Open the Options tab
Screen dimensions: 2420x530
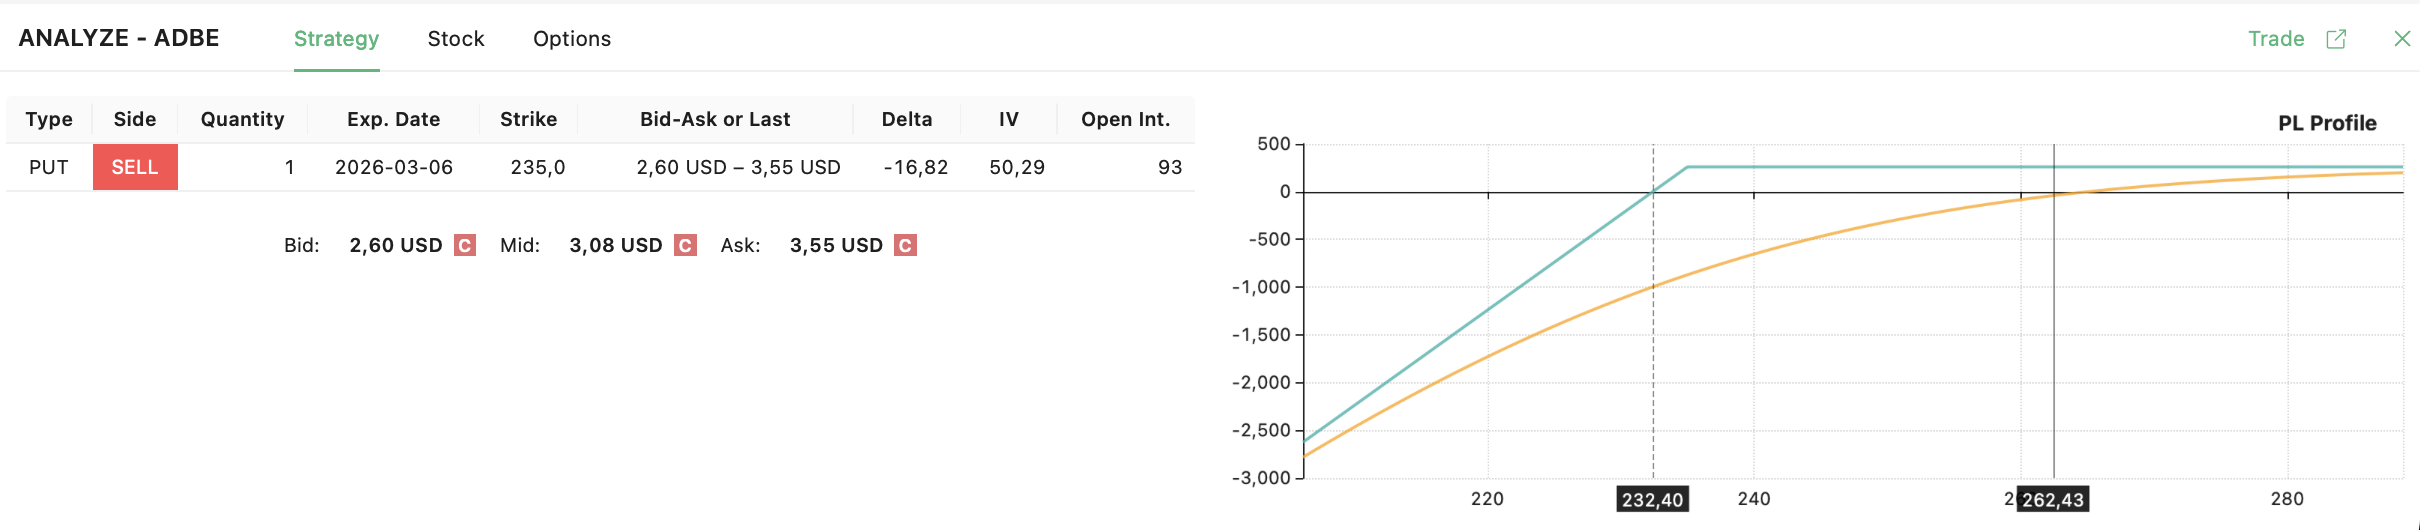pos(572,39)
